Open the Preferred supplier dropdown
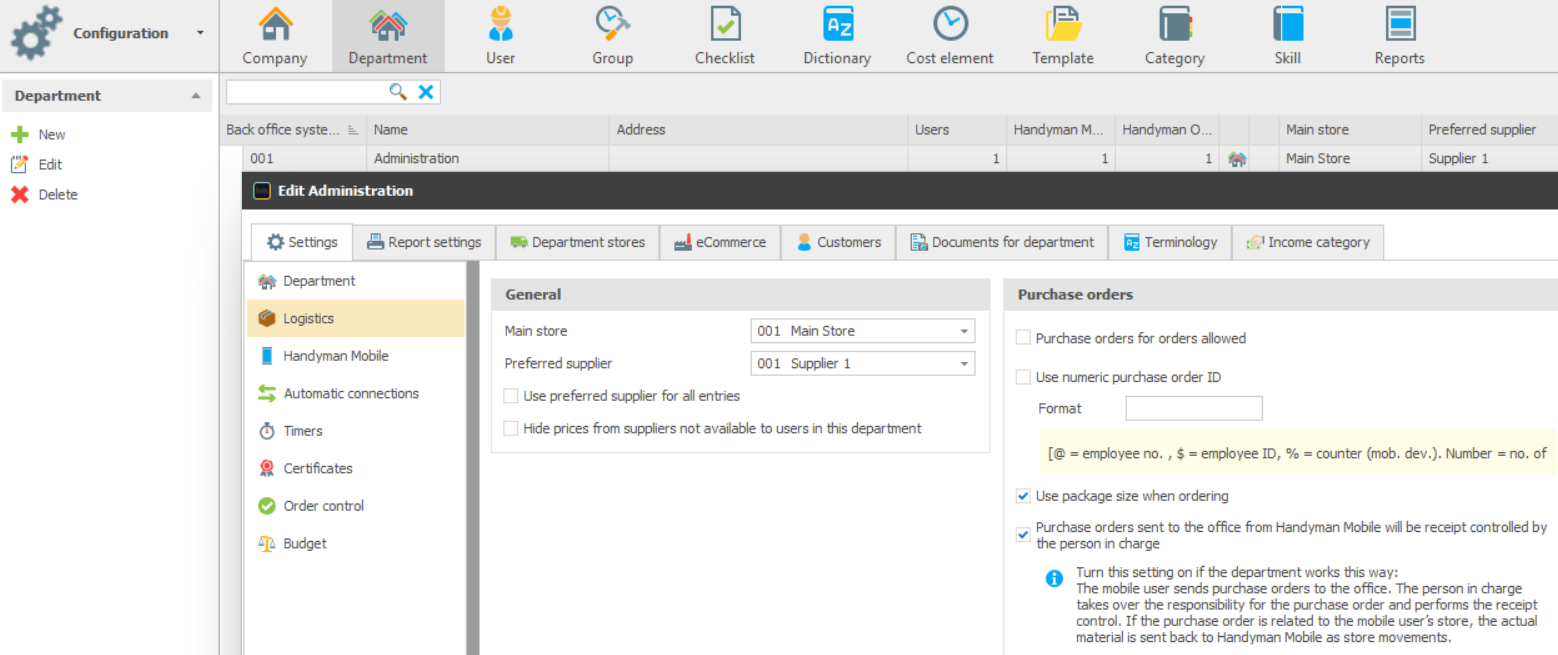Image resolution: width=1558 pixels, height=655 pixels. pos(964,364)
